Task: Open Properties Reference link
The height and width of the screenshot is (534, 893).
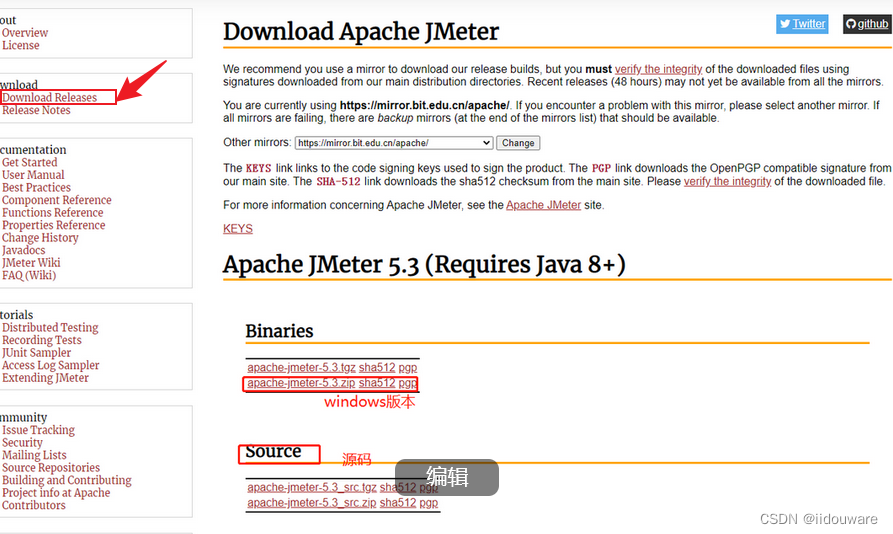Action: click(x=54, y=225)
